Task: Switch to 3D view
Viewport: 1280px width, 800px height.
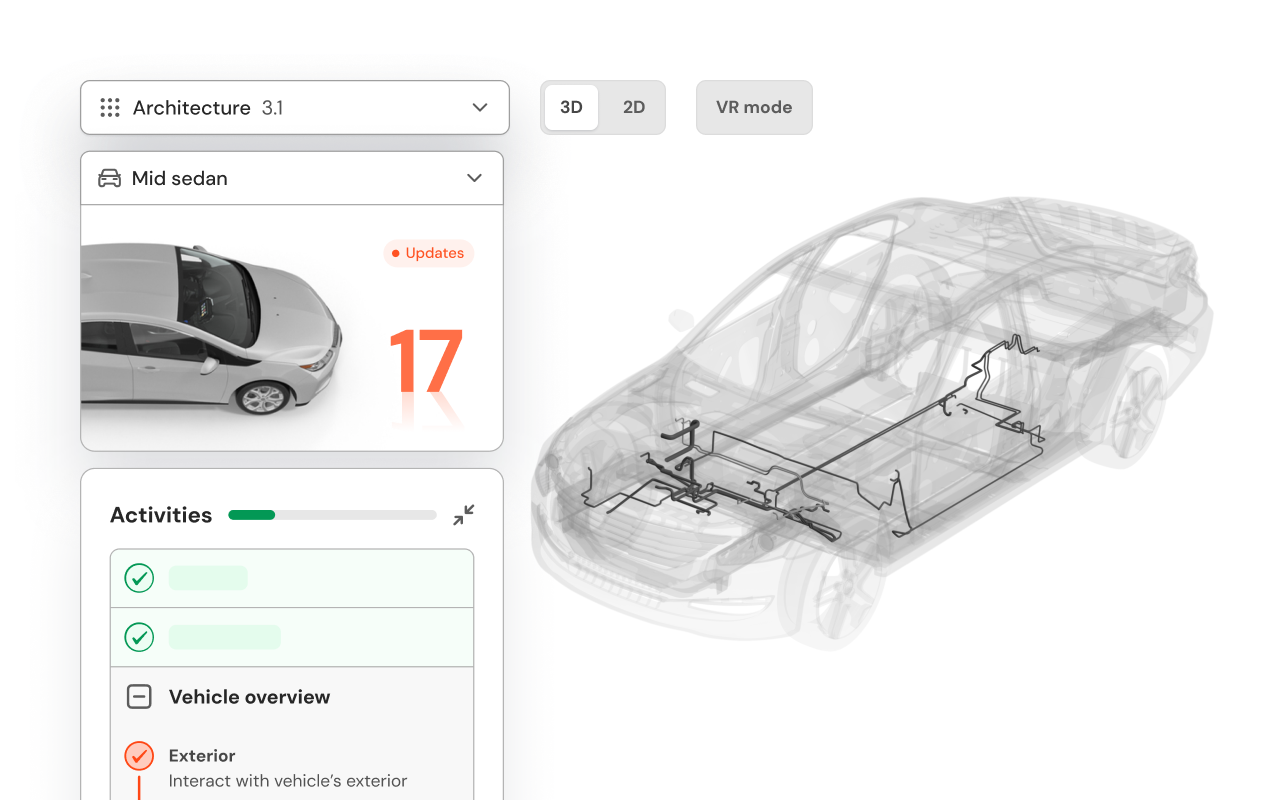Action: 571,107
